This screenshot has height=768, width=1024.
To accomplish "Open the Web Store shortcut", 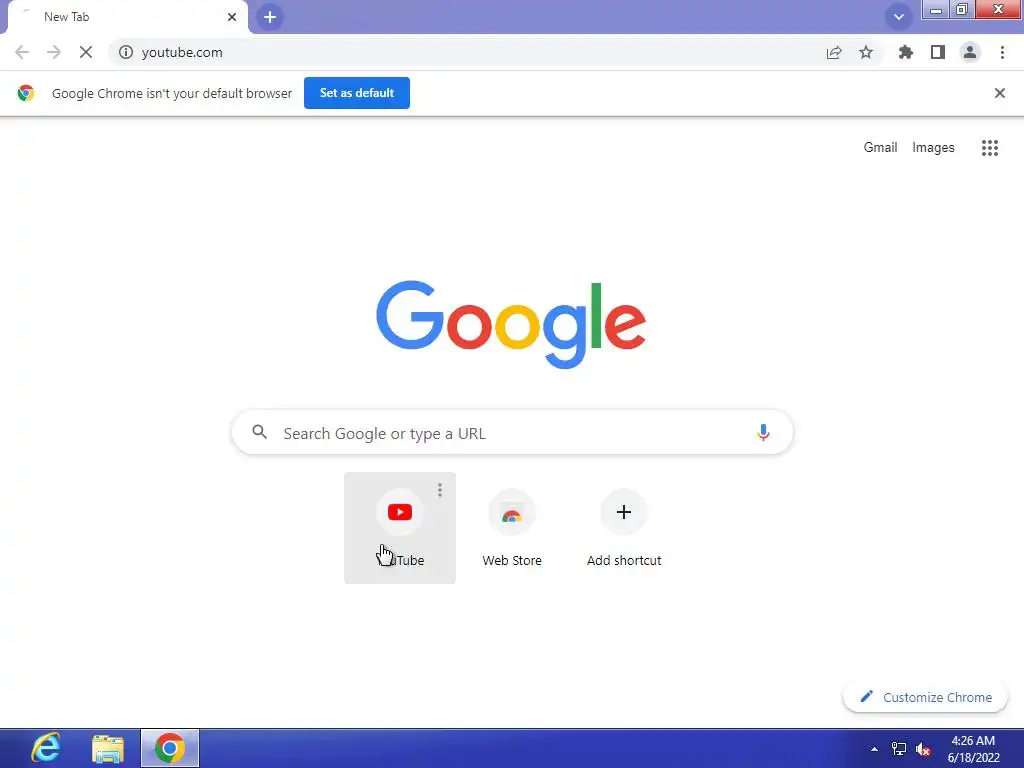I will 512,528.
